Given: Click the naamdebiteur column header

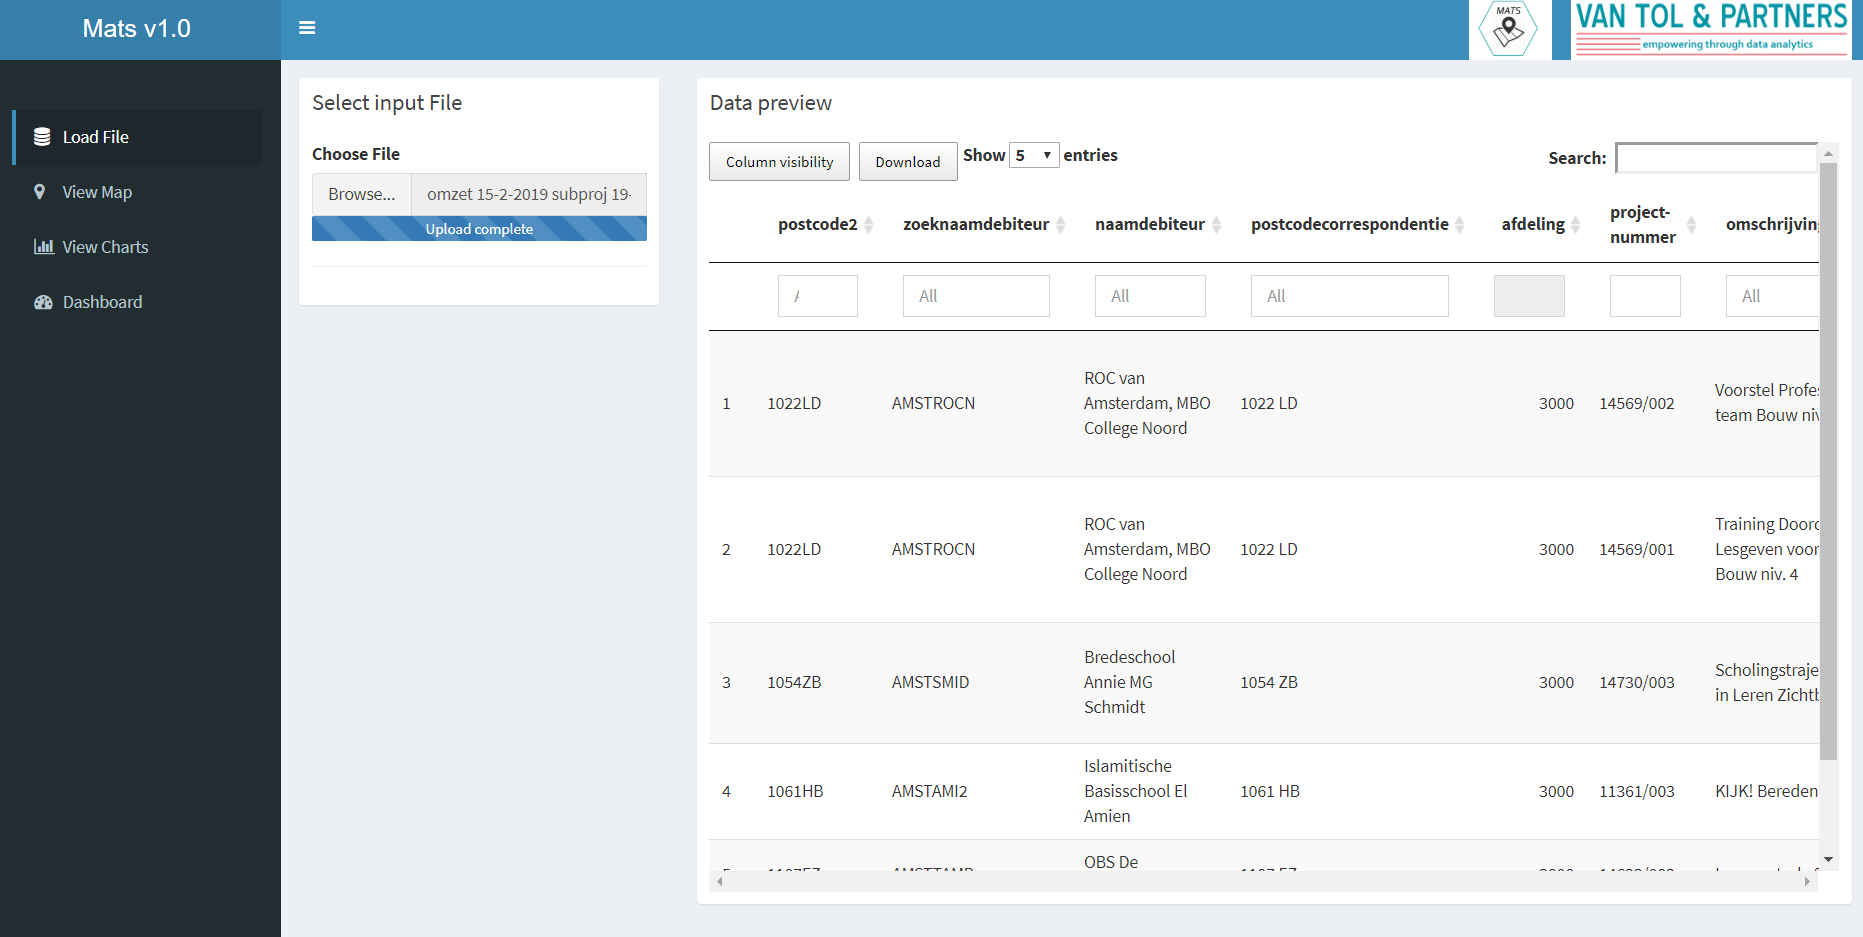Looking at the screenshot, I should pos(1150,224).
